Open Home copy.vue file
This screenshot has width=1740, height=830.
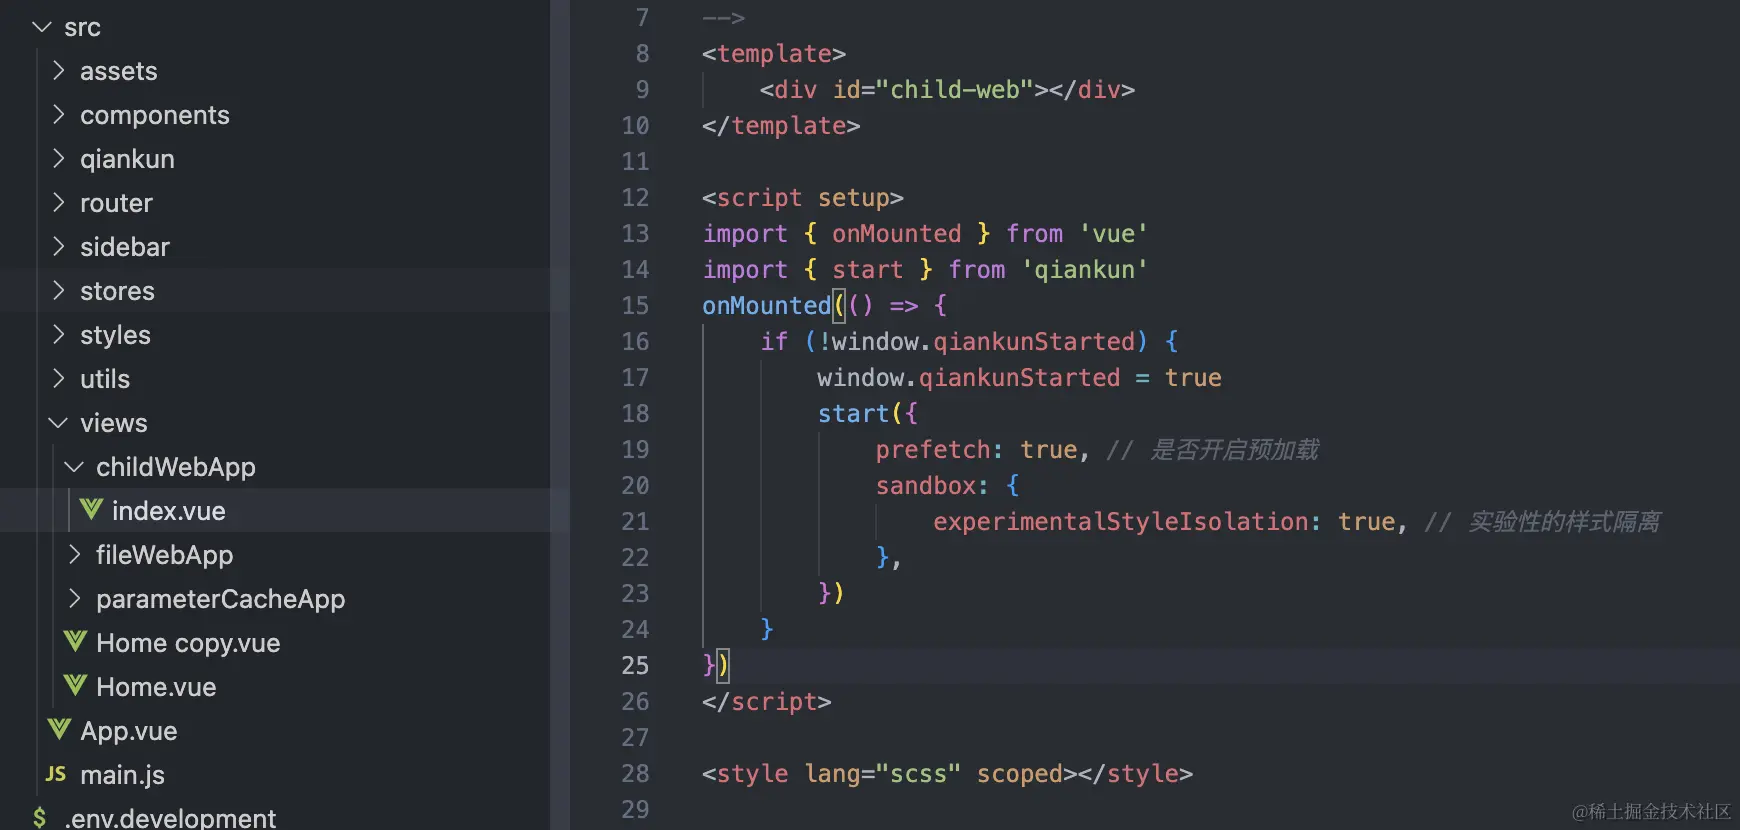[x=188, y=643]
